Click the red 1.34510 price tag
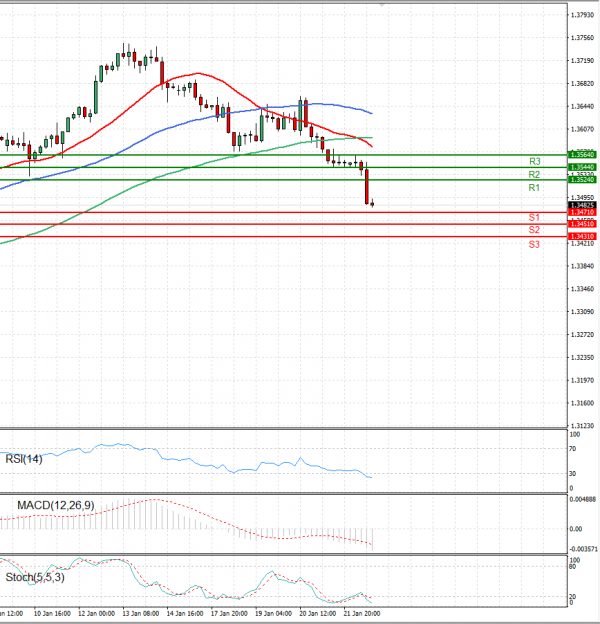 [x=582, y=224]
